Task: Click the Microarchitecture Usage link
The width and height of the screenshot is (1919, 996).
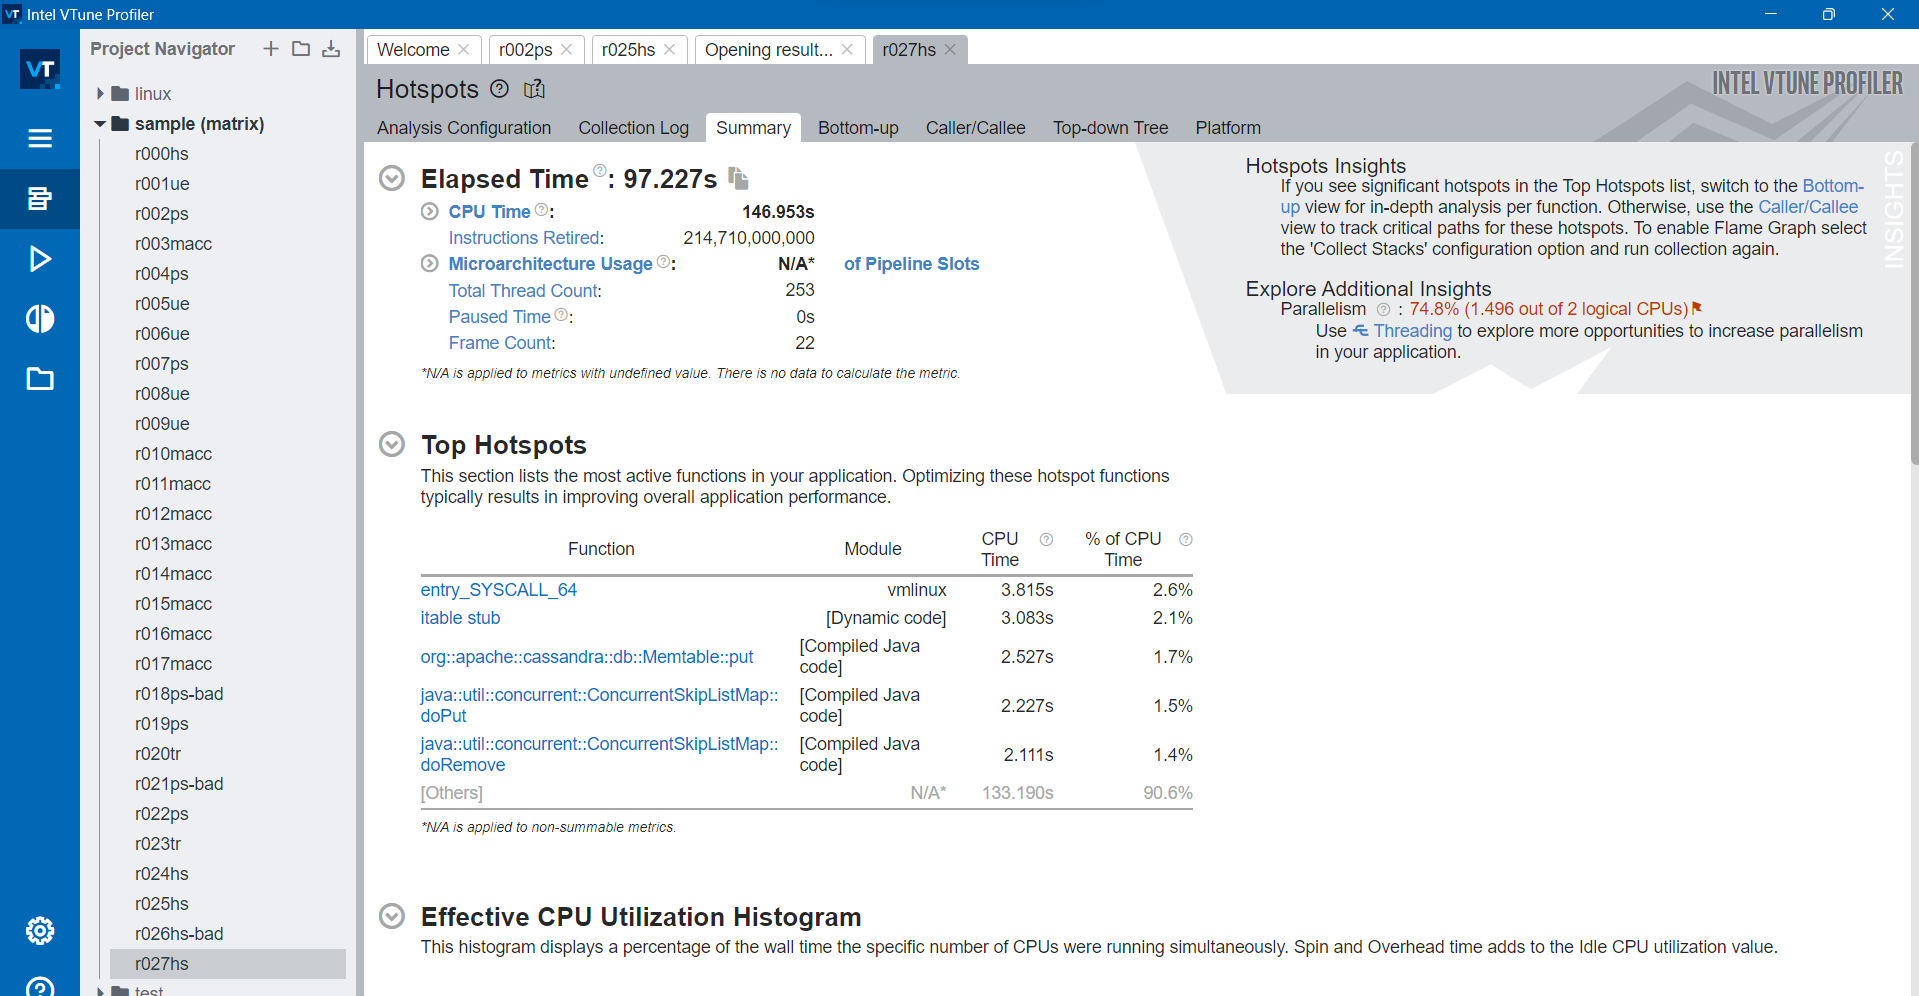Action: coord(551,263)
